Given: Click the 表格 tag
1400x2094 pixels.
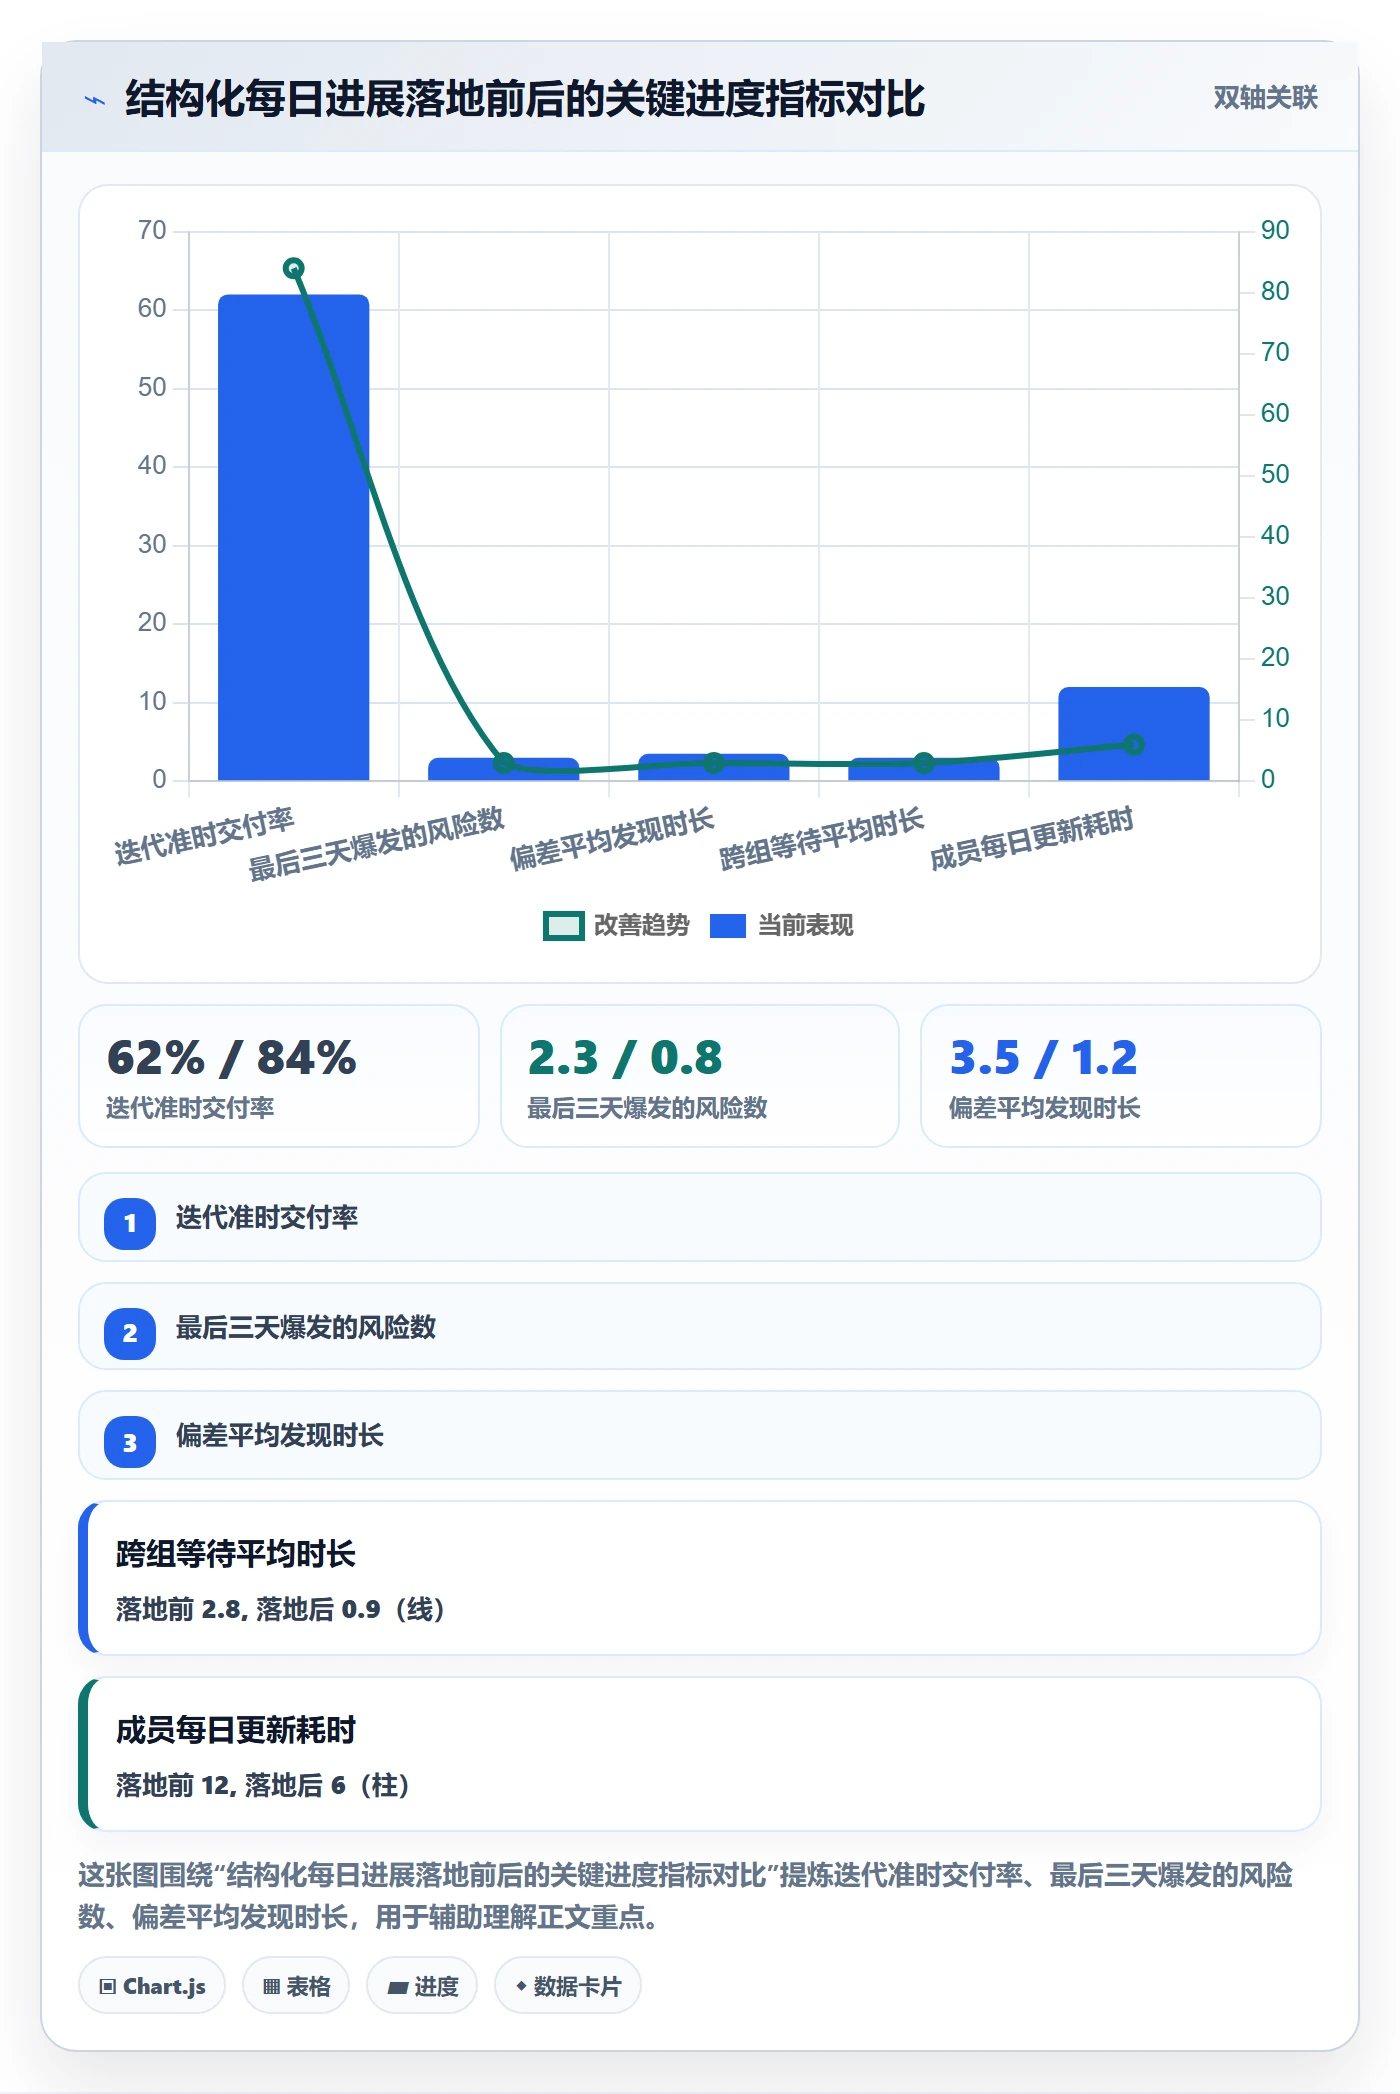Looking at the screenshot, I should click(296, 1986).
